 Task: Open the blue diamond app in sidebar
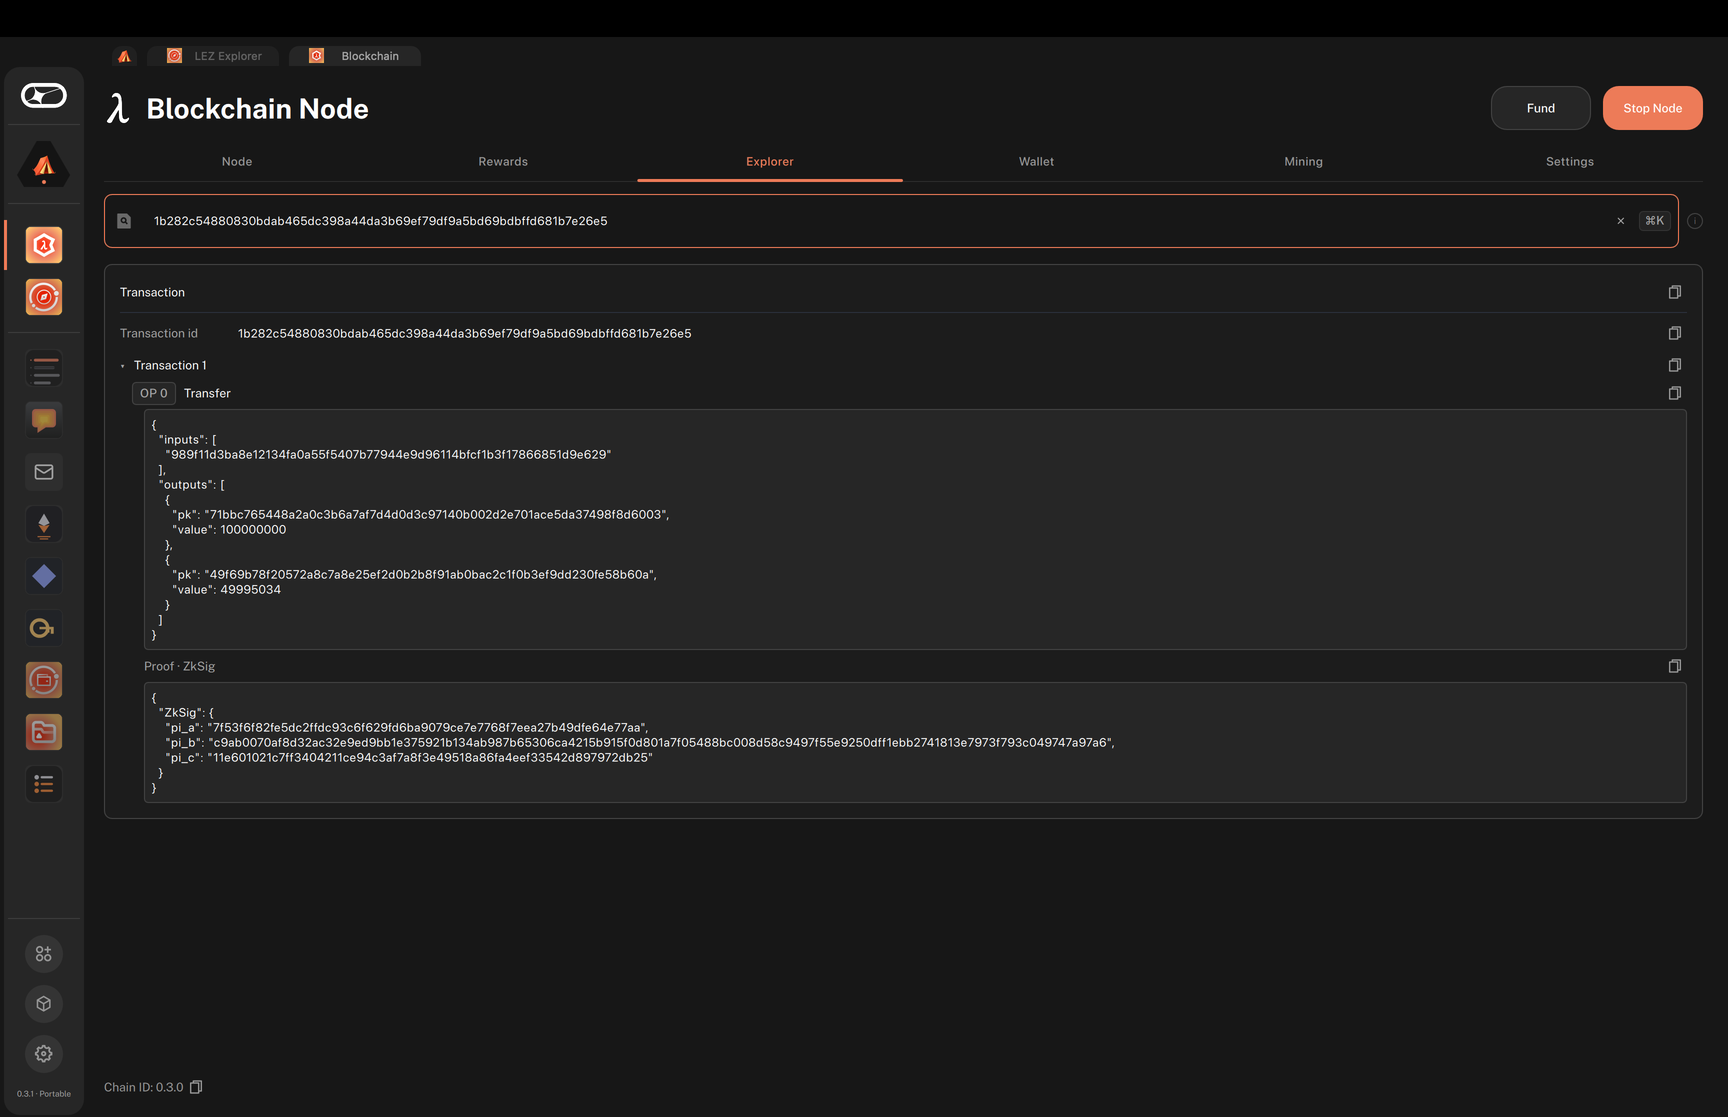pyautogui.click(x=44, y=576)
